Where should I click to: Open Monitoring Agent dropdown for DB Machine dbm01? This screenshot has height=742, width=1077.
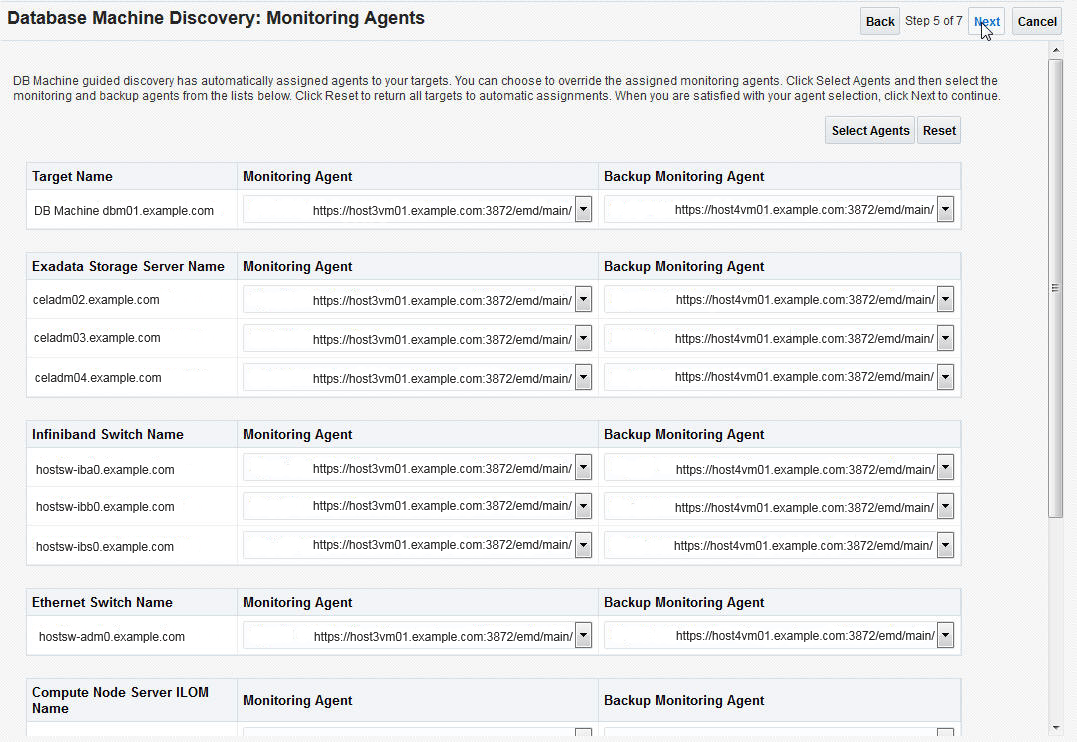tap(583, 209)
